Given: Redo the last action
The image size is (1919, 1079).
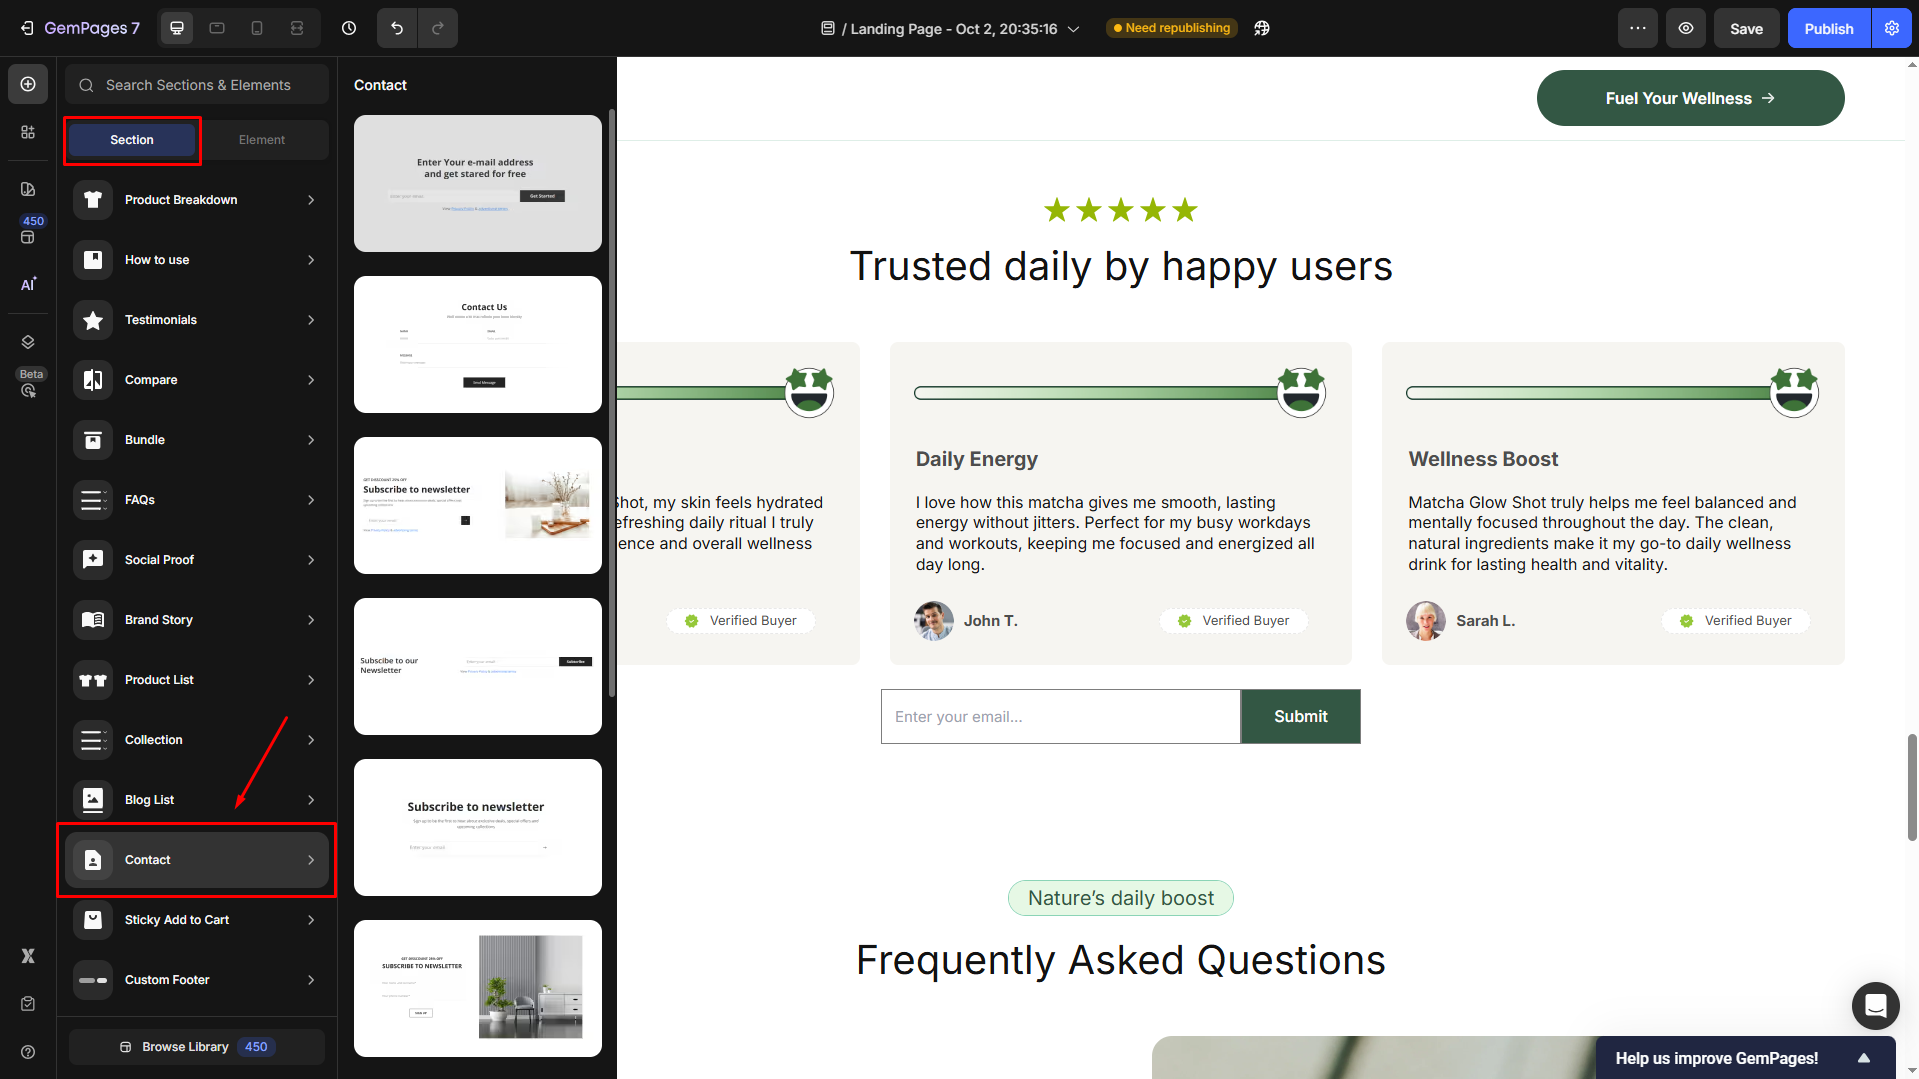Looking at the screenshot, I should click(x=438, y=28).
